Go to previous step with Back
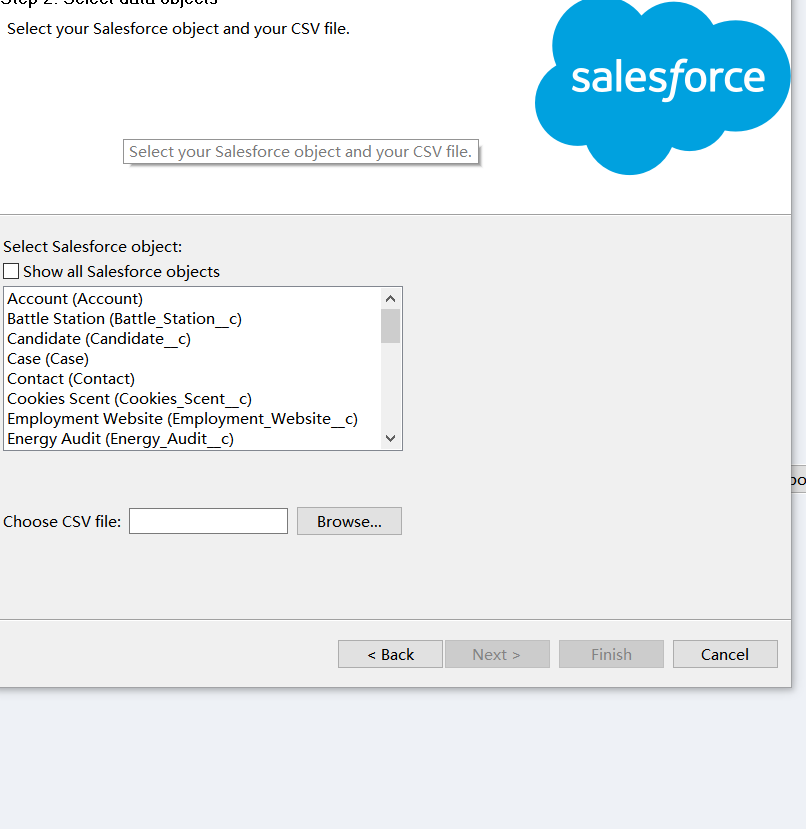This screenshot has height=829, width=806. click(390, 655)
